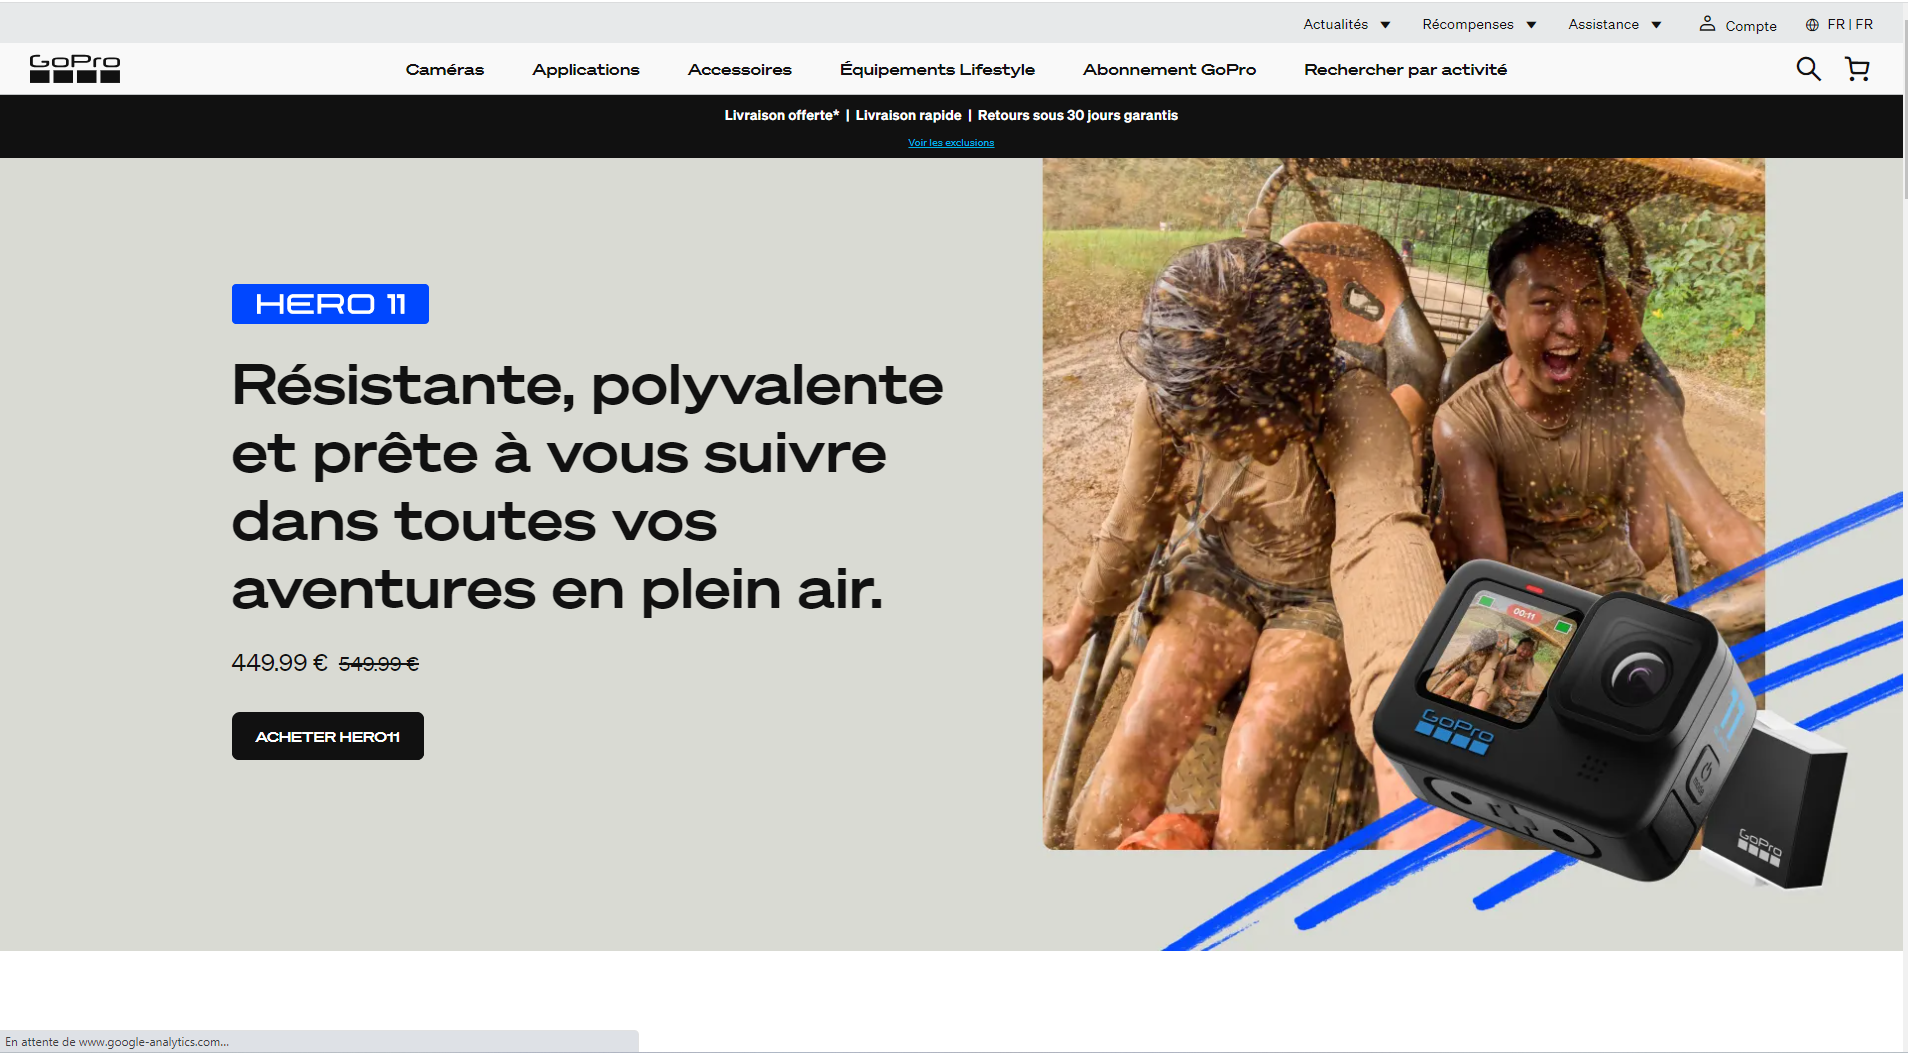Click Voir les exclusions link
Screen dimensions: 1908x1053
pyautogui.click(x=951, y=143)
